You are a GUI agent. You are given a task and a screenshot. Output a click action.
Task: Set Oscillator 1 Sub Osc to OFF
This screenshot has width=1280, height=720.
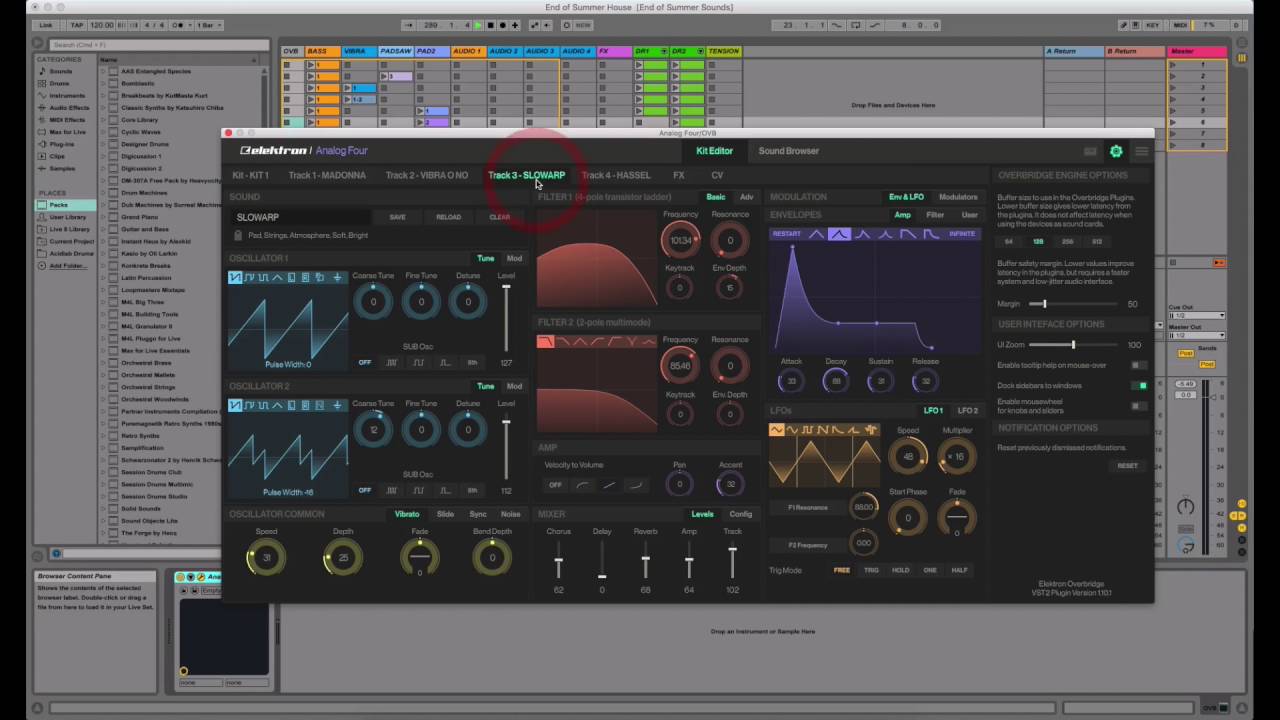point(364,362)
